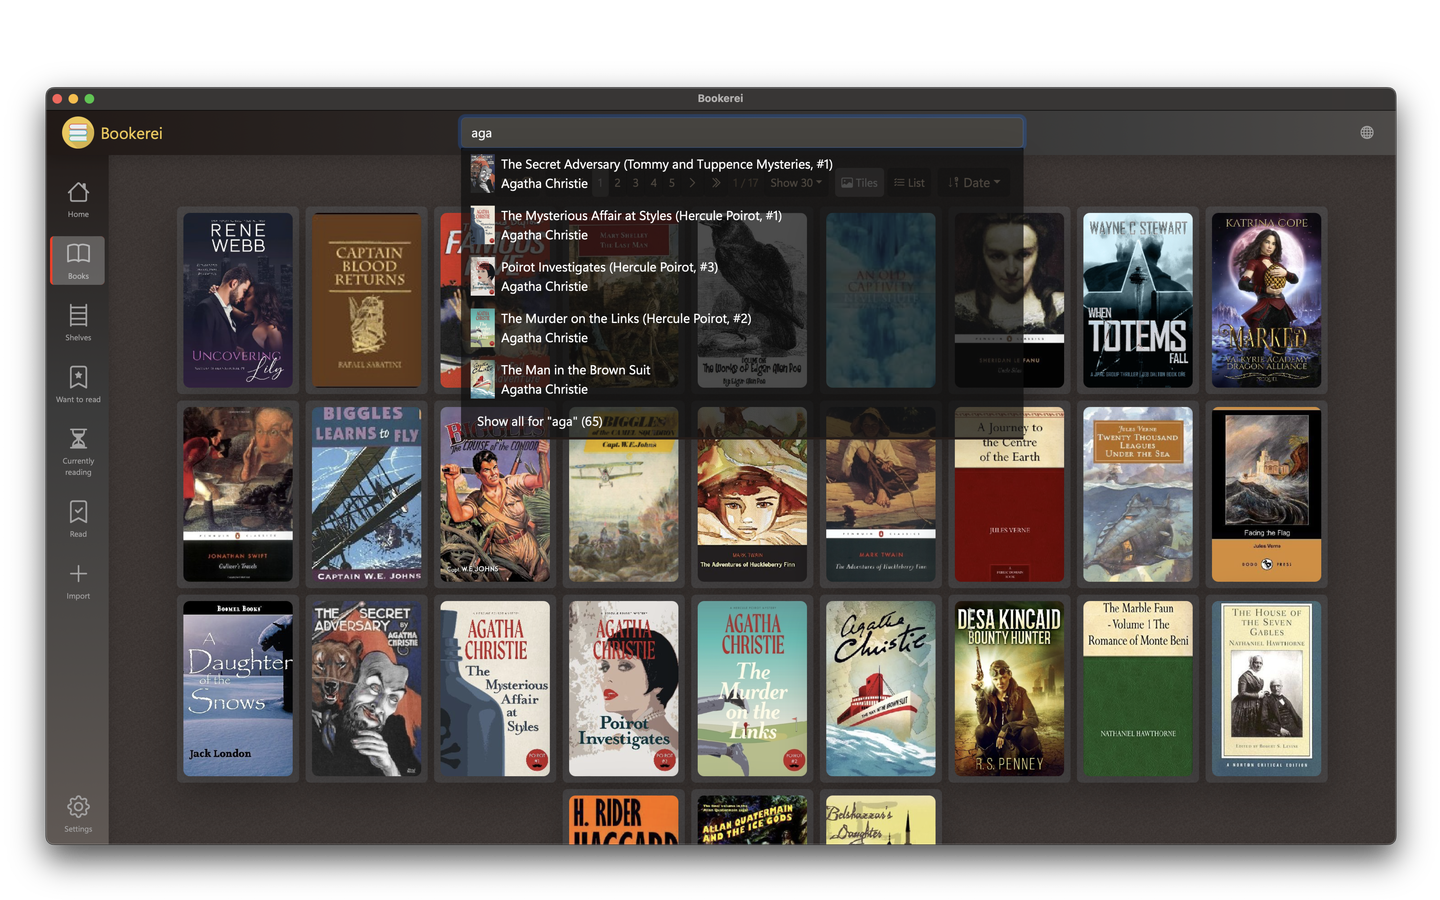
Task: Open the Import page
Action: [78, 580]
